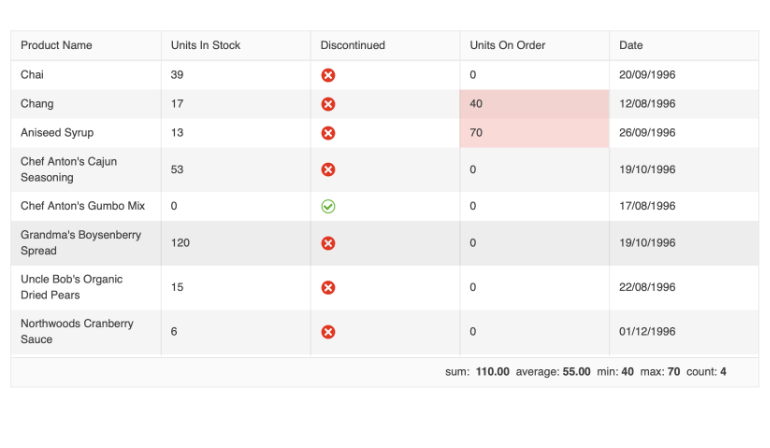Click Northwoods Cranberry Sauce discontinued icon
This screenshot has height=448, width=770.
(328, 332)
